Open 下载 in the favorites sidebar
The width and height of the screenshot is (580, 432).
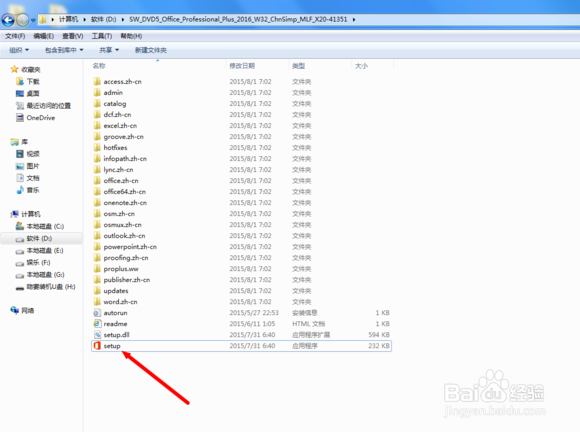point(27,81)
